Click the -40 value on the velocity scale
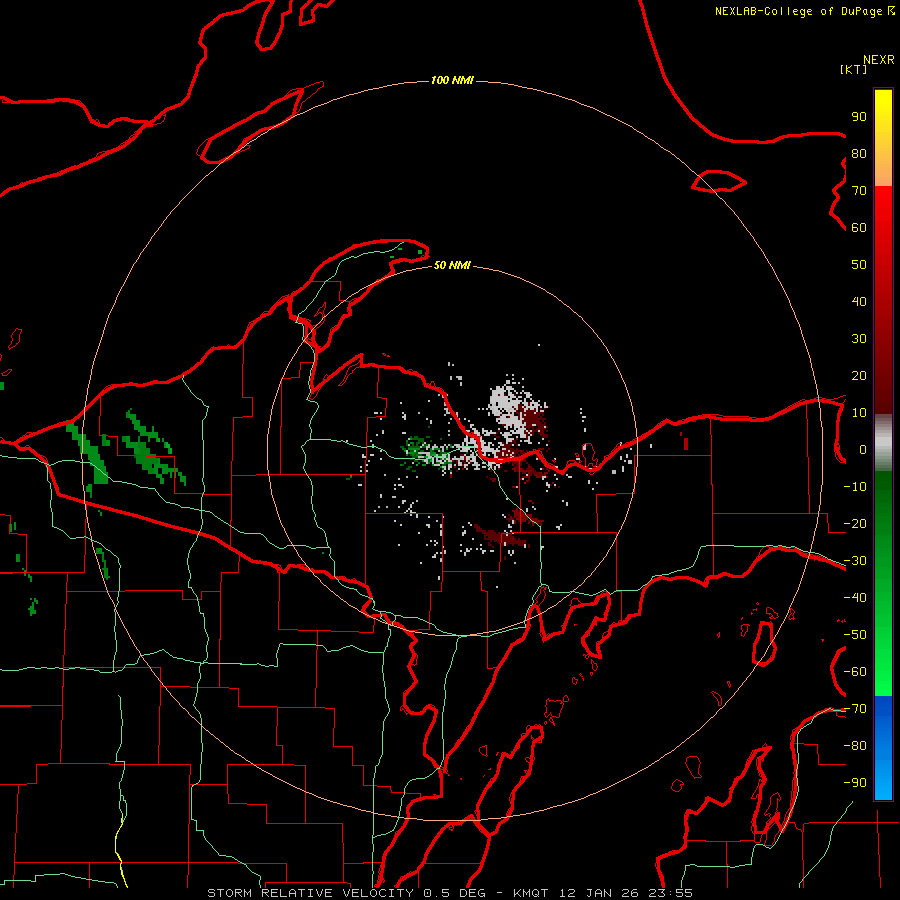Screen dimensions: 900x900 855,598
